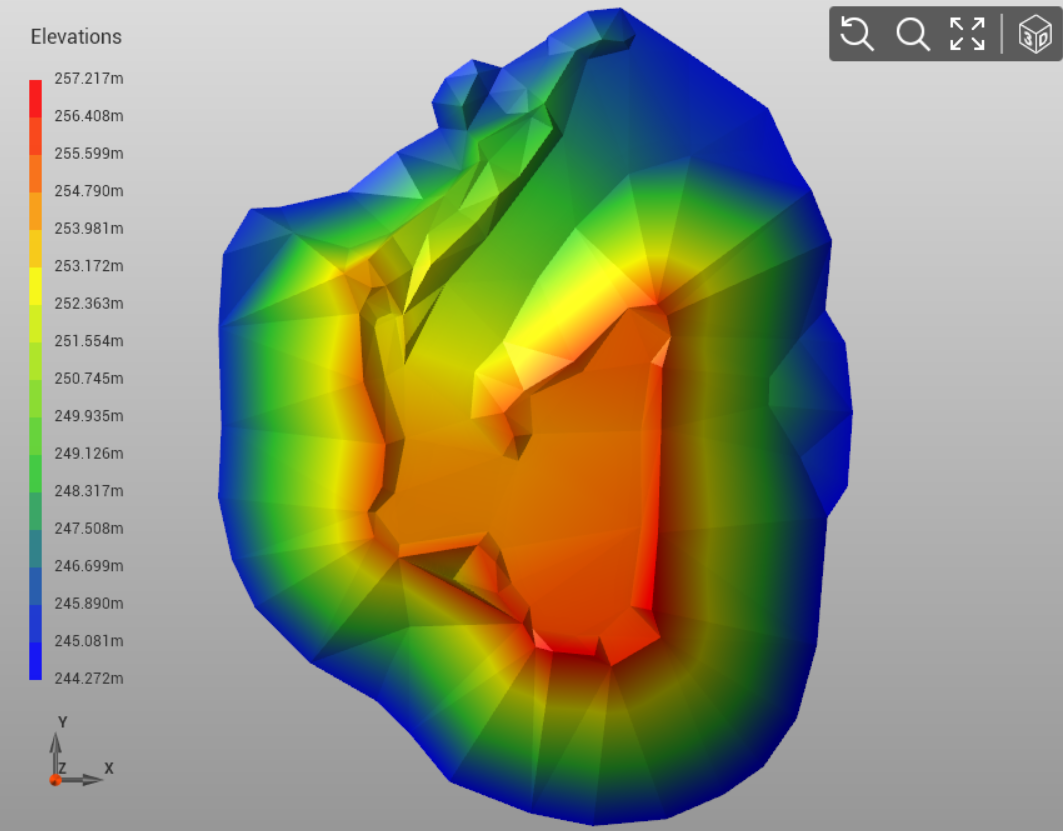This screenshot has width=1063, height=831.
Task: Select the 257.217m elevation label
Action: (x=88, y=78)
